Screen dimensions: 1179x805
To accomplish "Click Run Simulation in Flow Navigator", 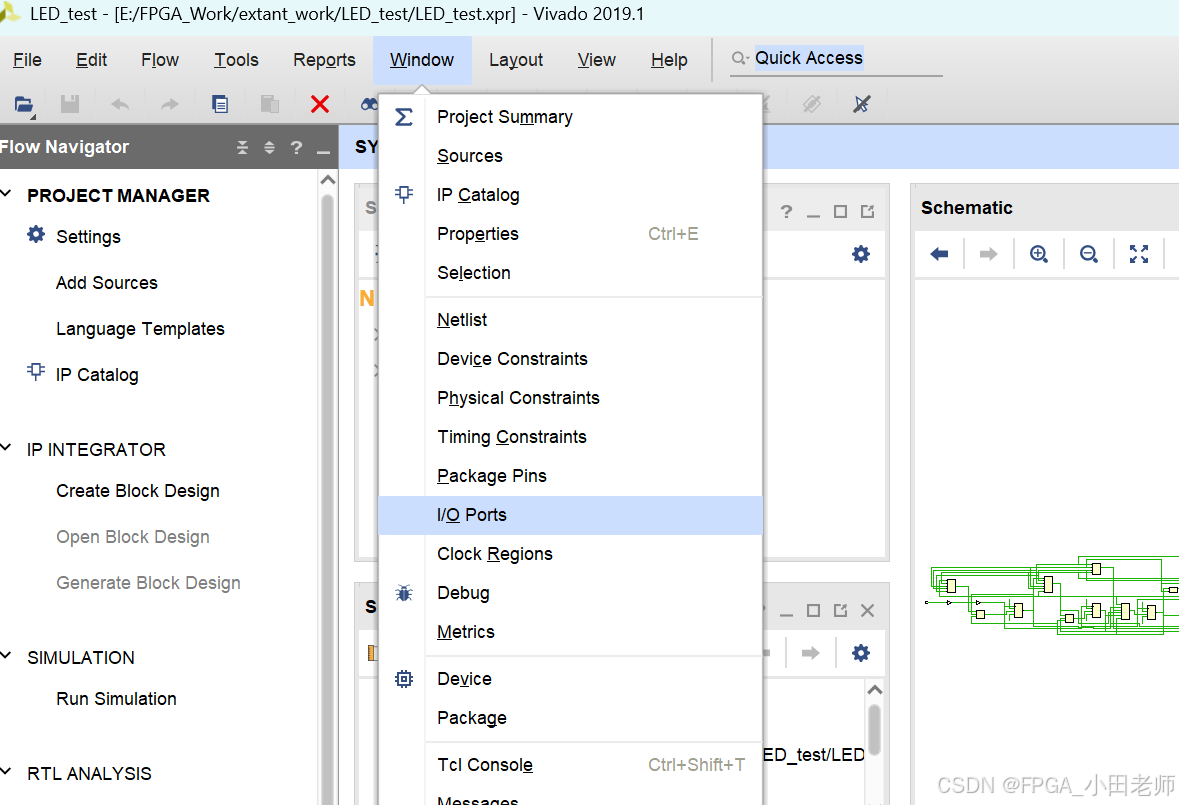I will tap(116, 698).
